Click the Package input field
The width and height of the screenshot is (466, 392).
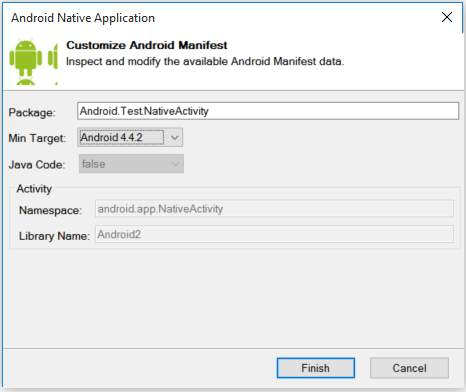[268, 111]
